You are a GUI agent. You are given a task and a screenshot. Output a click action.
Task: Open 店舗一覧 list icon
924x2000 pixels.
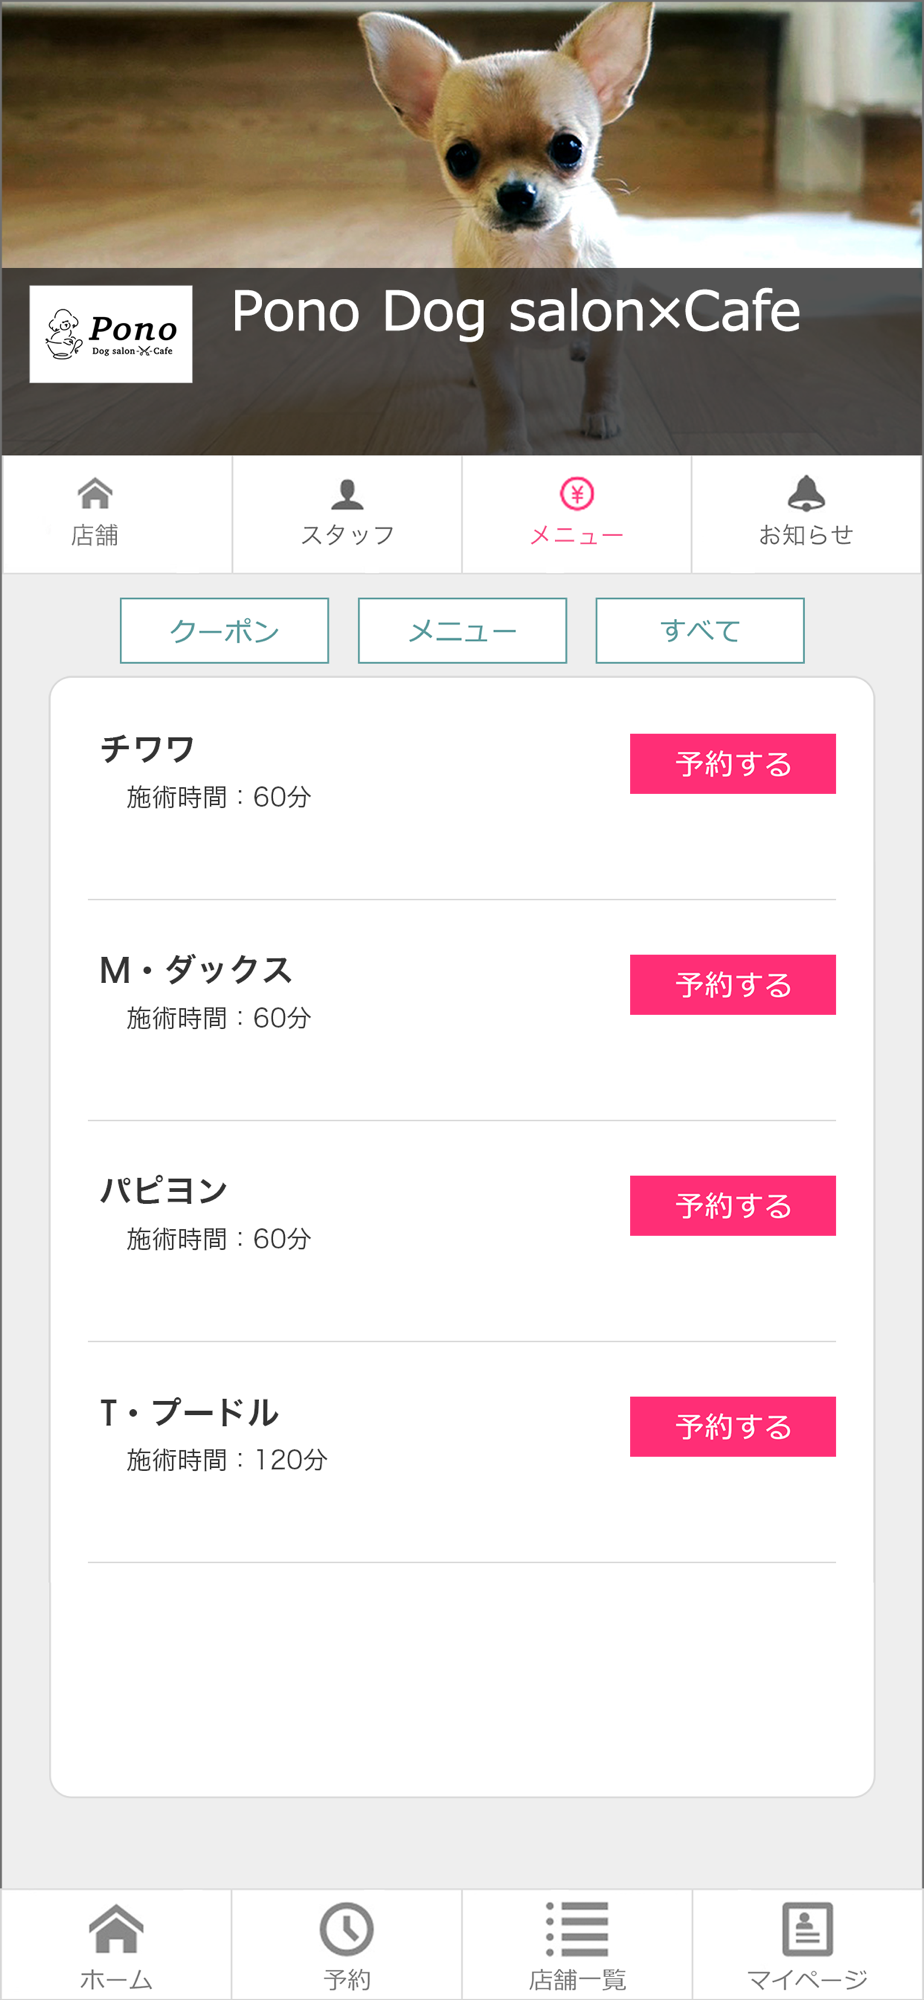[577, 1929]
